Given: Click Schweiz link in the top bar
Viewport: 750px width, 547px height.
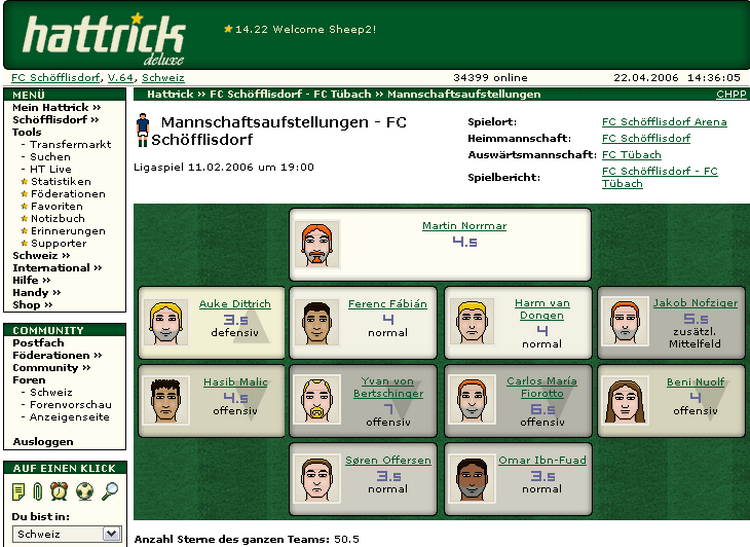Looking at the screenshot, I should [163, 77].
